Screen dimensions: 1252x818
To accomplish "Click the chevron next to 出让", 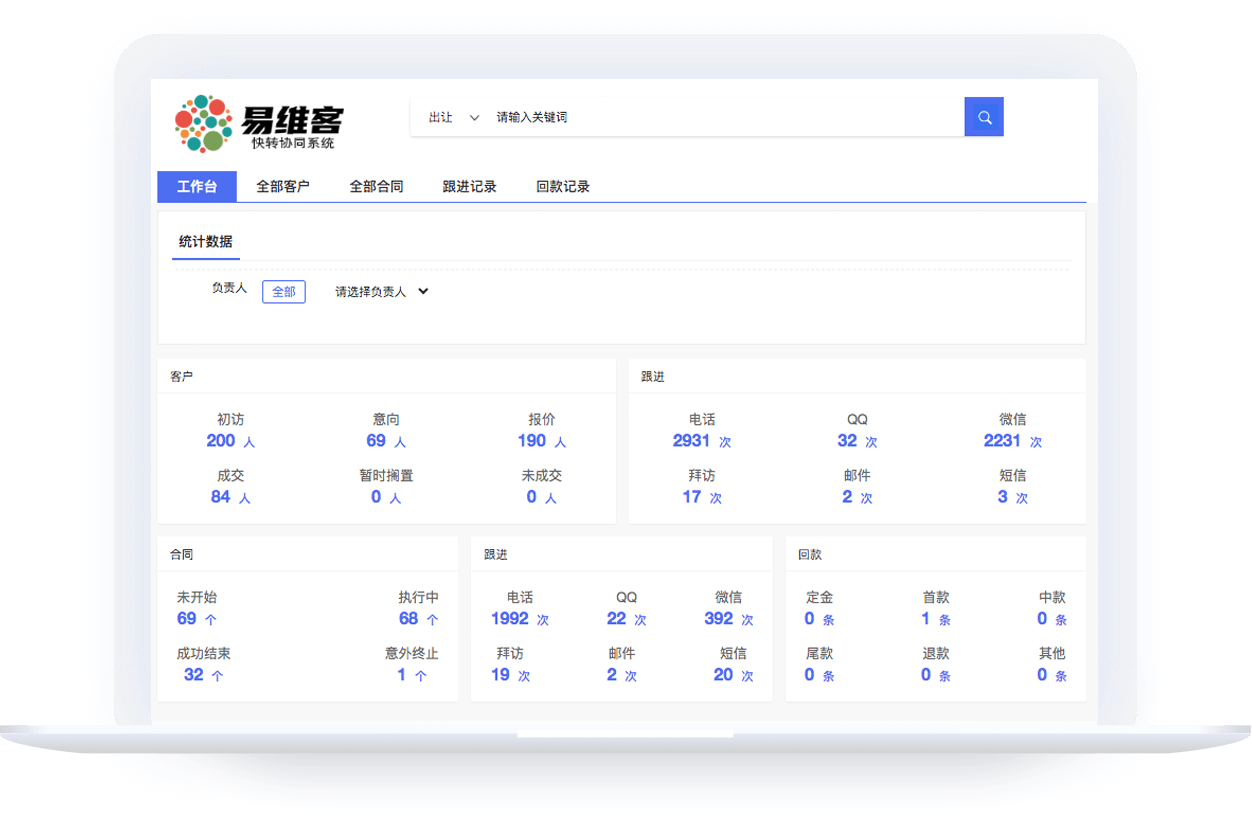I will (474, 118).
